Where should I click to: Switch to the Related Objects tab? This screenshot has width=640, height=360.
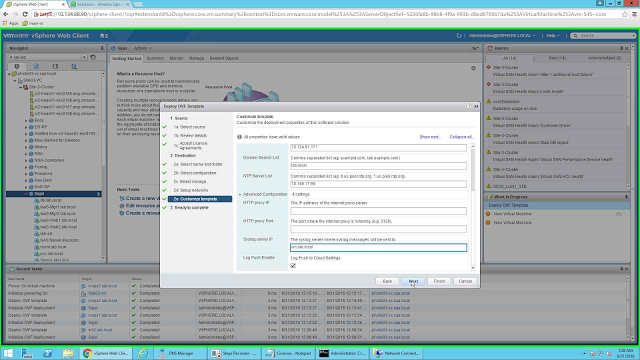tap(224, 58)
